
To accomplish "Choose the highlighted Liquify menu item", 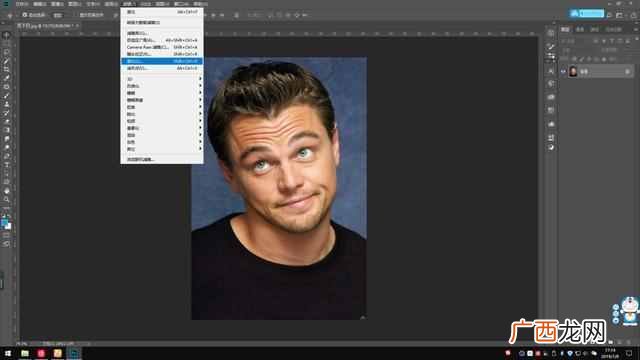I will coord(162,61).
